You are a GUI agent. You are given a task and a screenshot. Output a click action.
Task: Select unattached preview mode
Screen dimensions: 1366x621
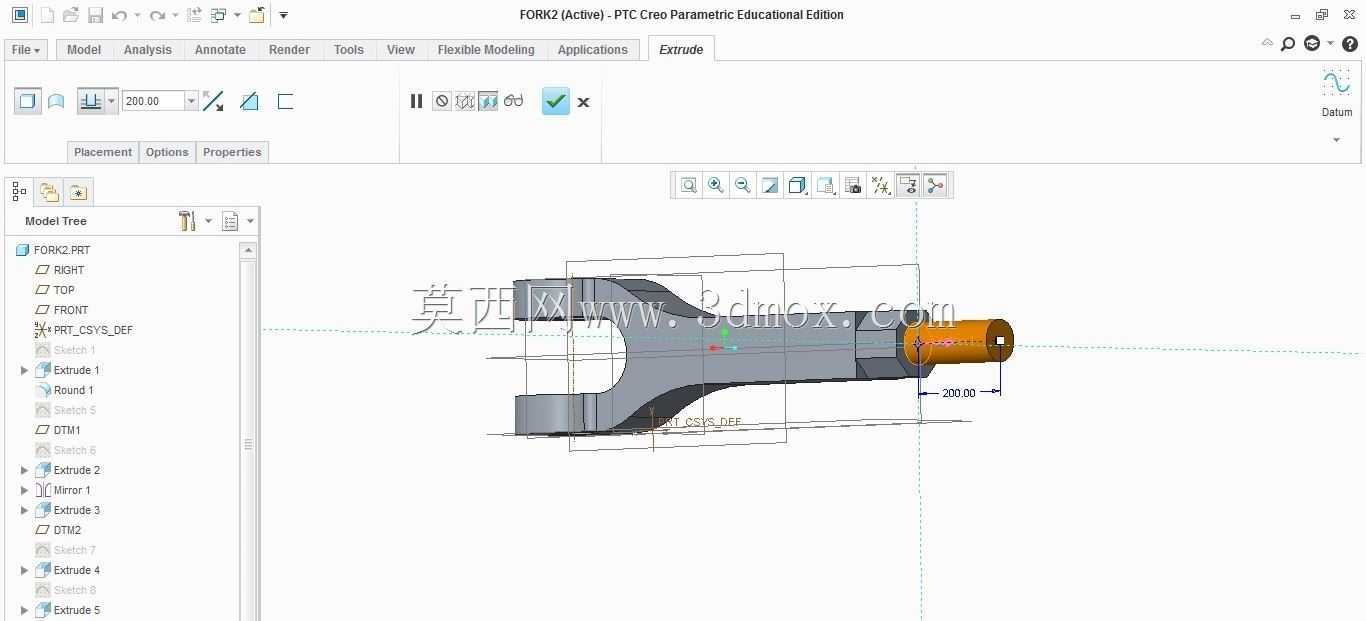tap(464, 101)
